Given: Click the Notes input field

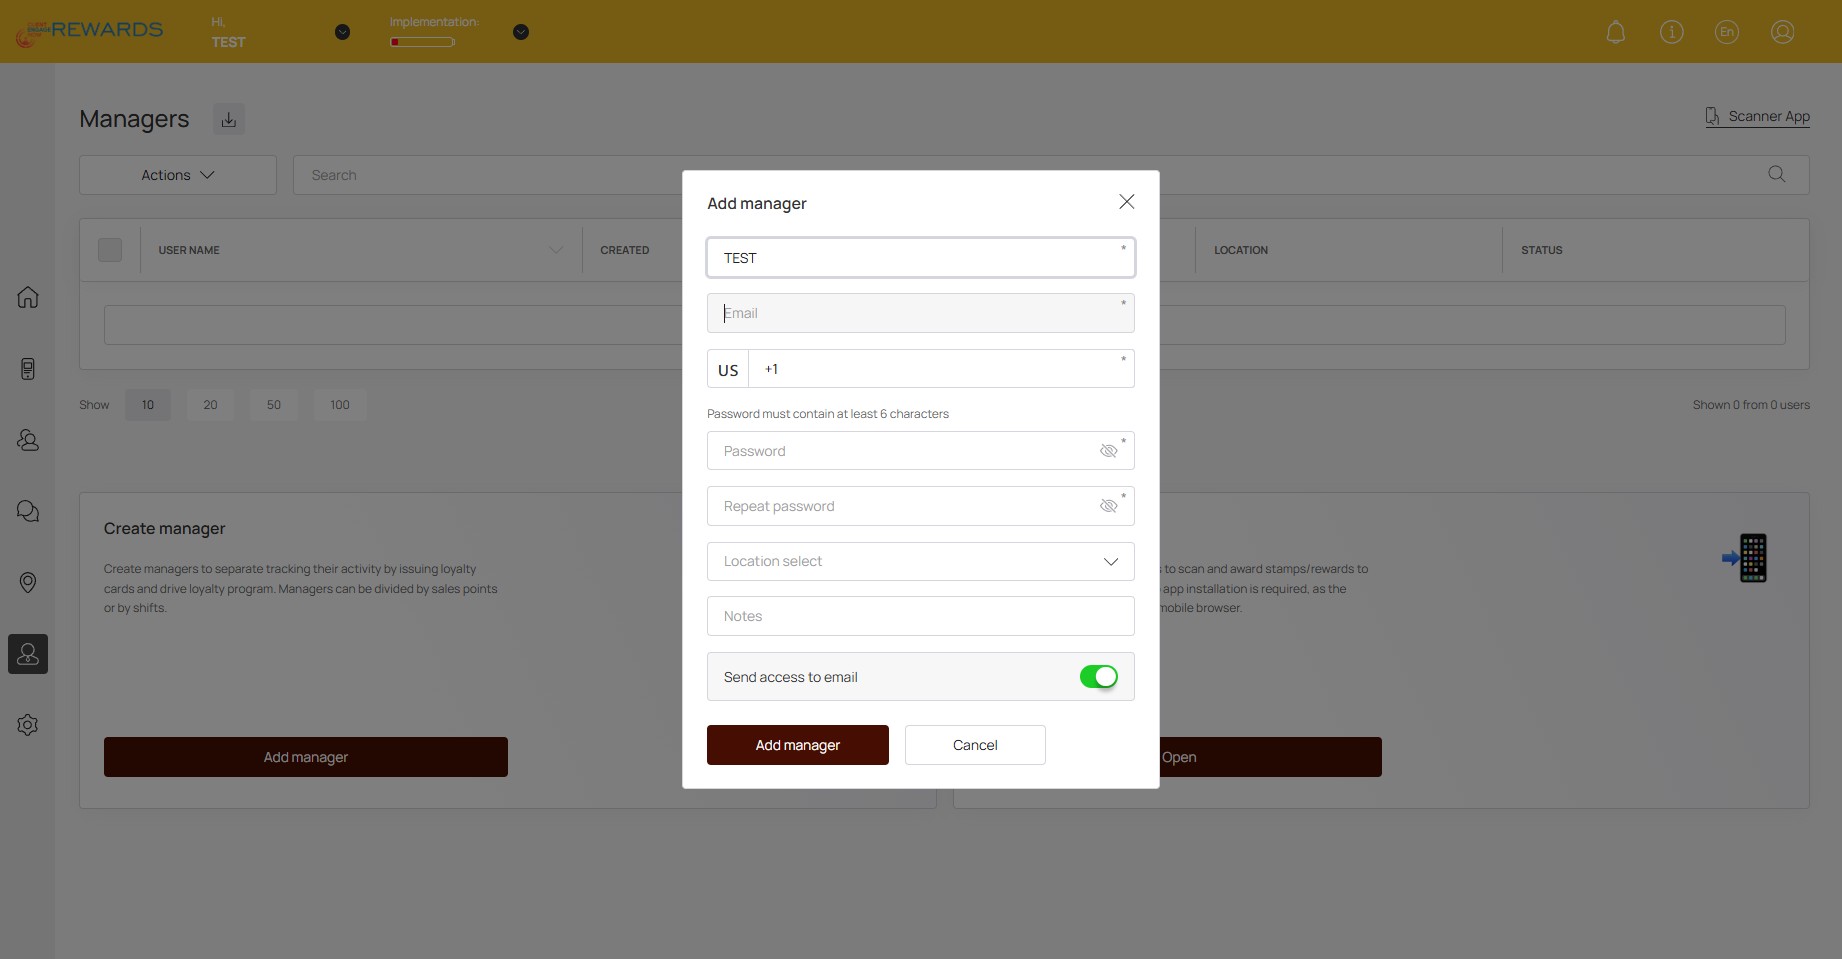Looking at the screenshot, I should tap(921, 616).
